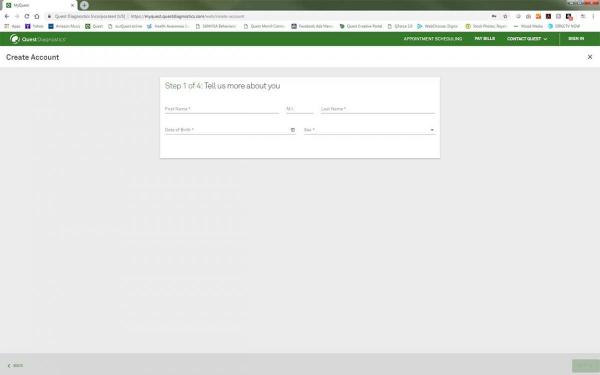The width and height of the screenshot is (600, 375).
Task: Focus the M.I. field
Action: click(300, 109)
